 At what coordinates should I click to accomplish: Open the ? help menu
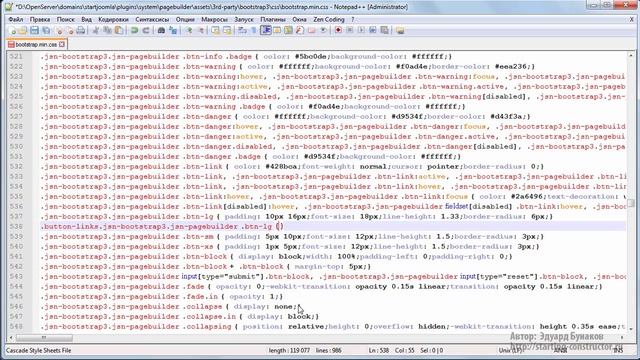353,19
